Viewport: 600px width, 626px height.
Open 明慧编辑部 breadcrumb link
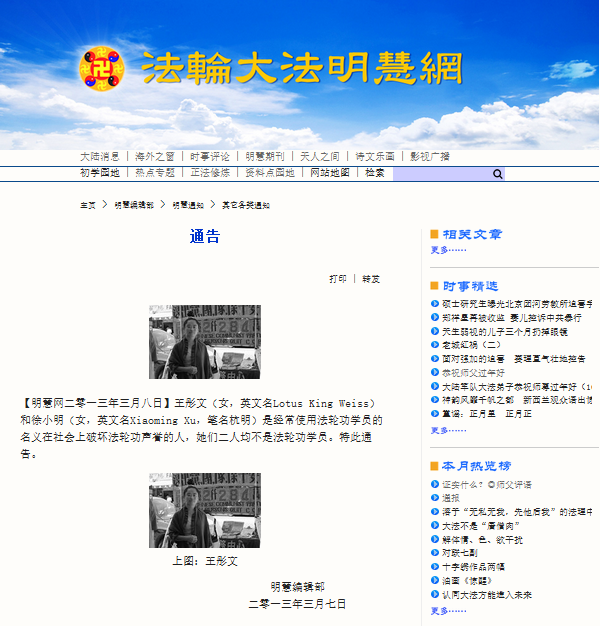pos(134,205)
